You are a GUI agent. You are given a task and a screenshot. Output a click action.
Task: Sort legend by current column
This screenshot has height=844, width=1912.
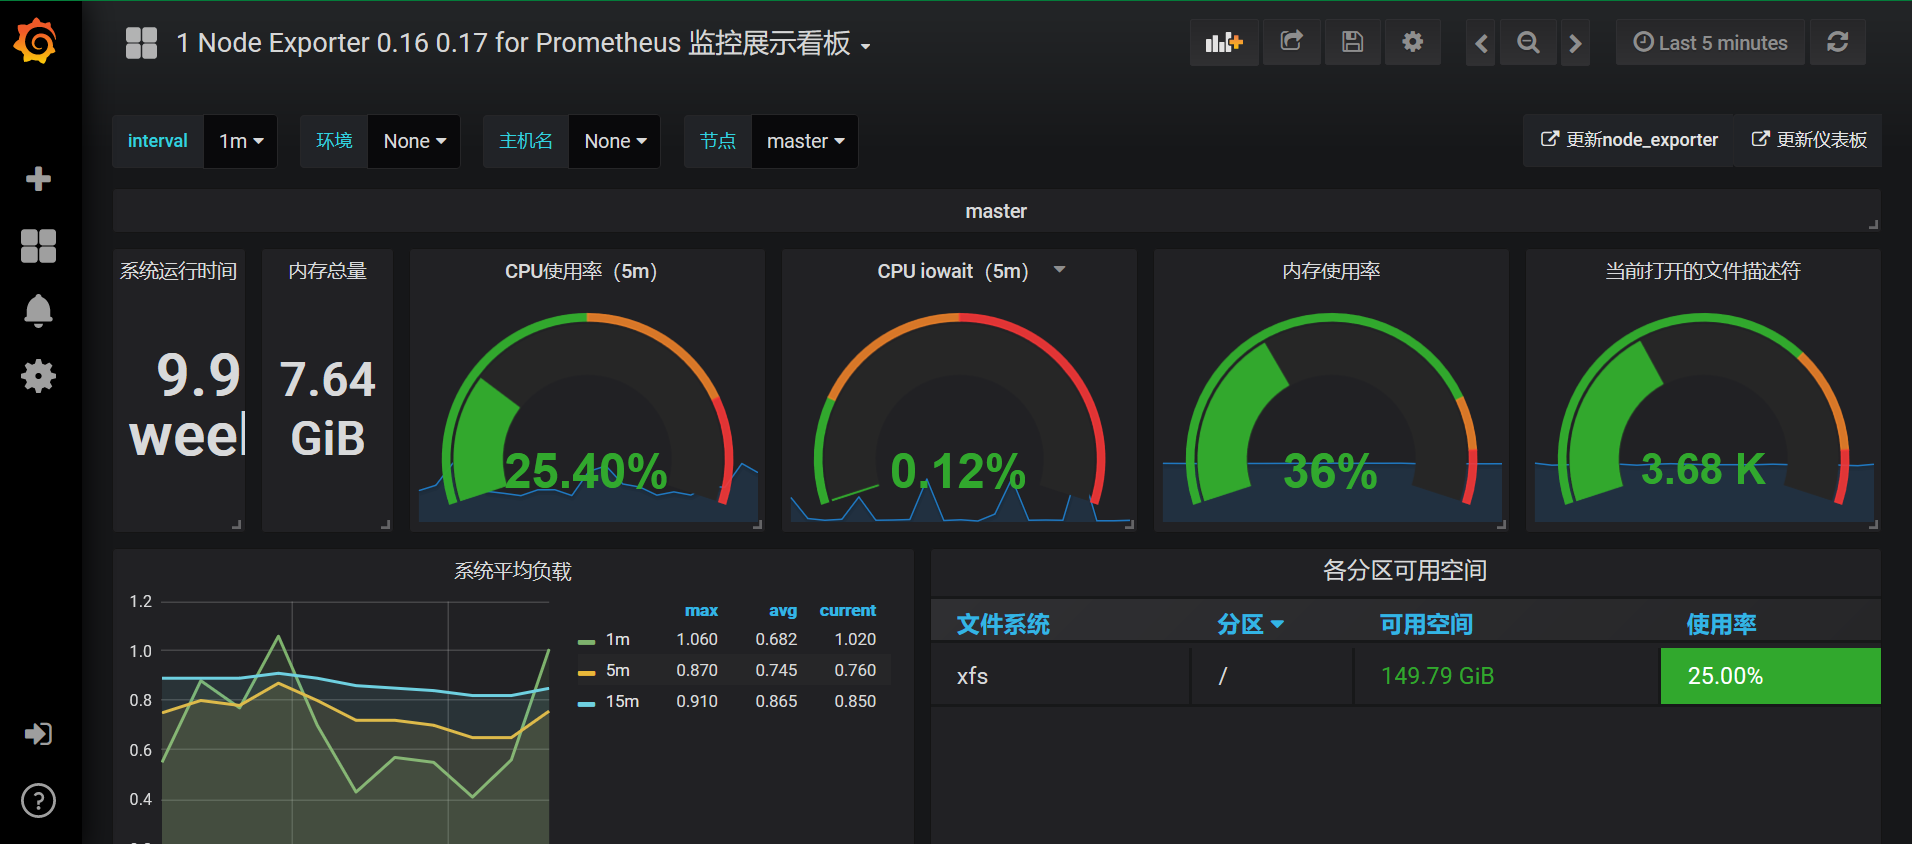point(848,610)
